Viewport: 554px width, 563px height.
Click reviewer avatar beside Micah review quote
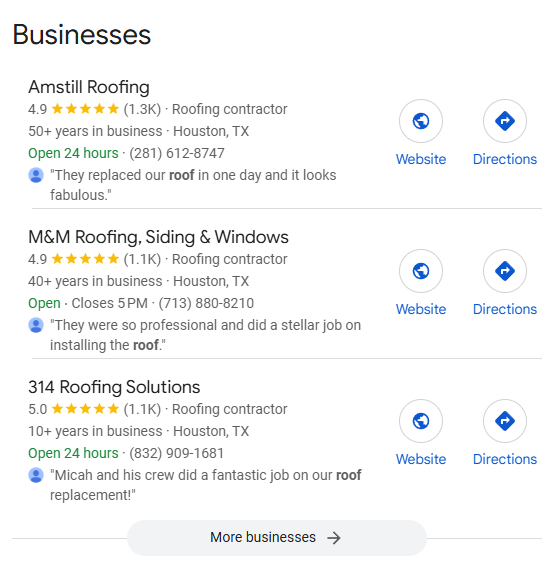(36, 475)
